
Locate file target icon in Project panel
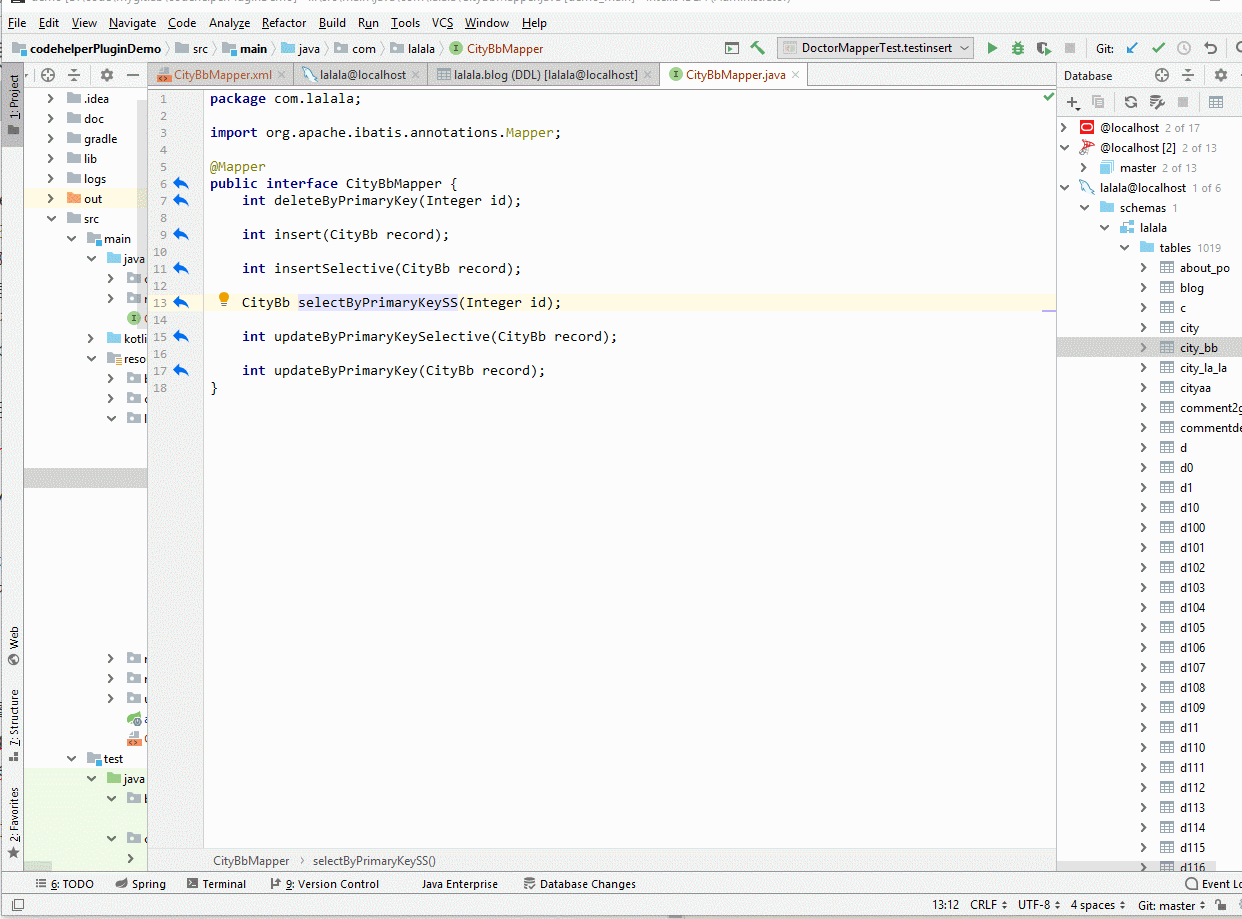(48, 75)
